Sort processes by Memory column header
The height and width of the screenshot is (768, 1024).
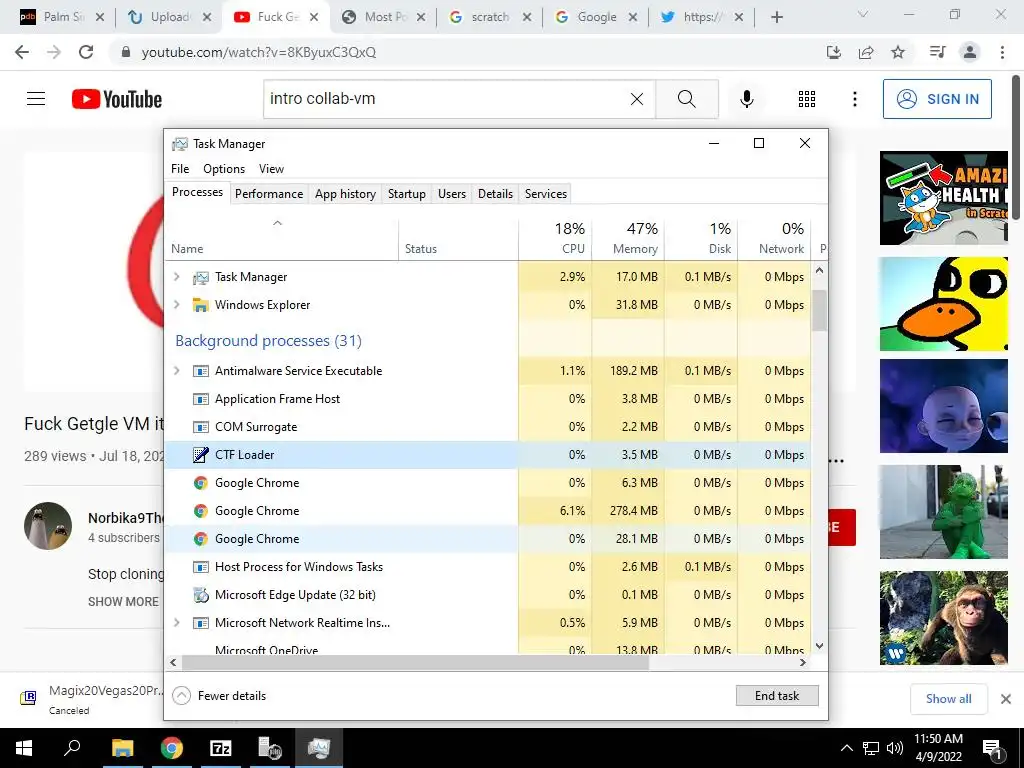pyautogui.click(x=628, y=238)
